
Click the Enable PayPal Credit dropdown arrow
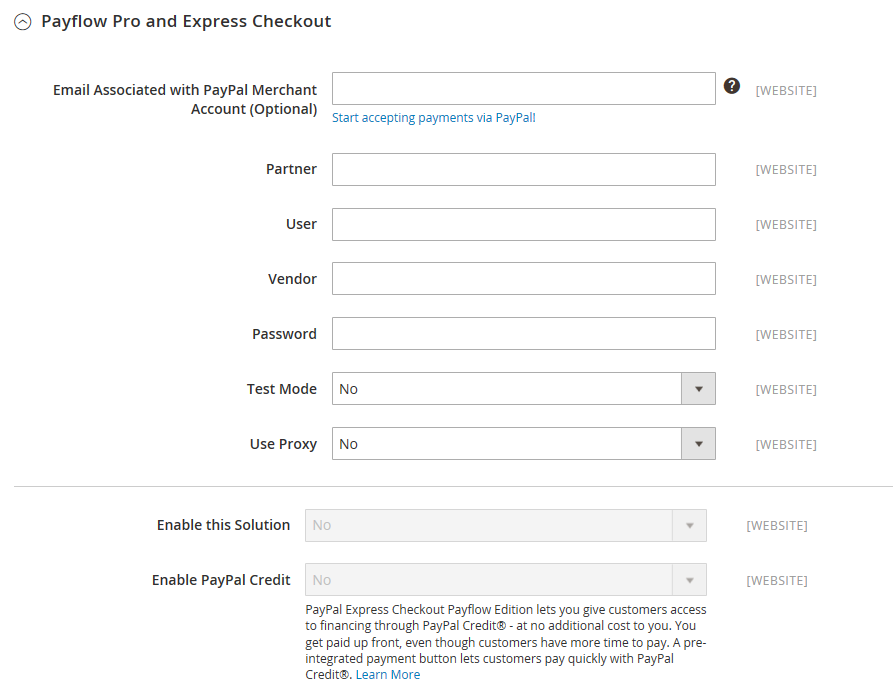coord(690,580)
